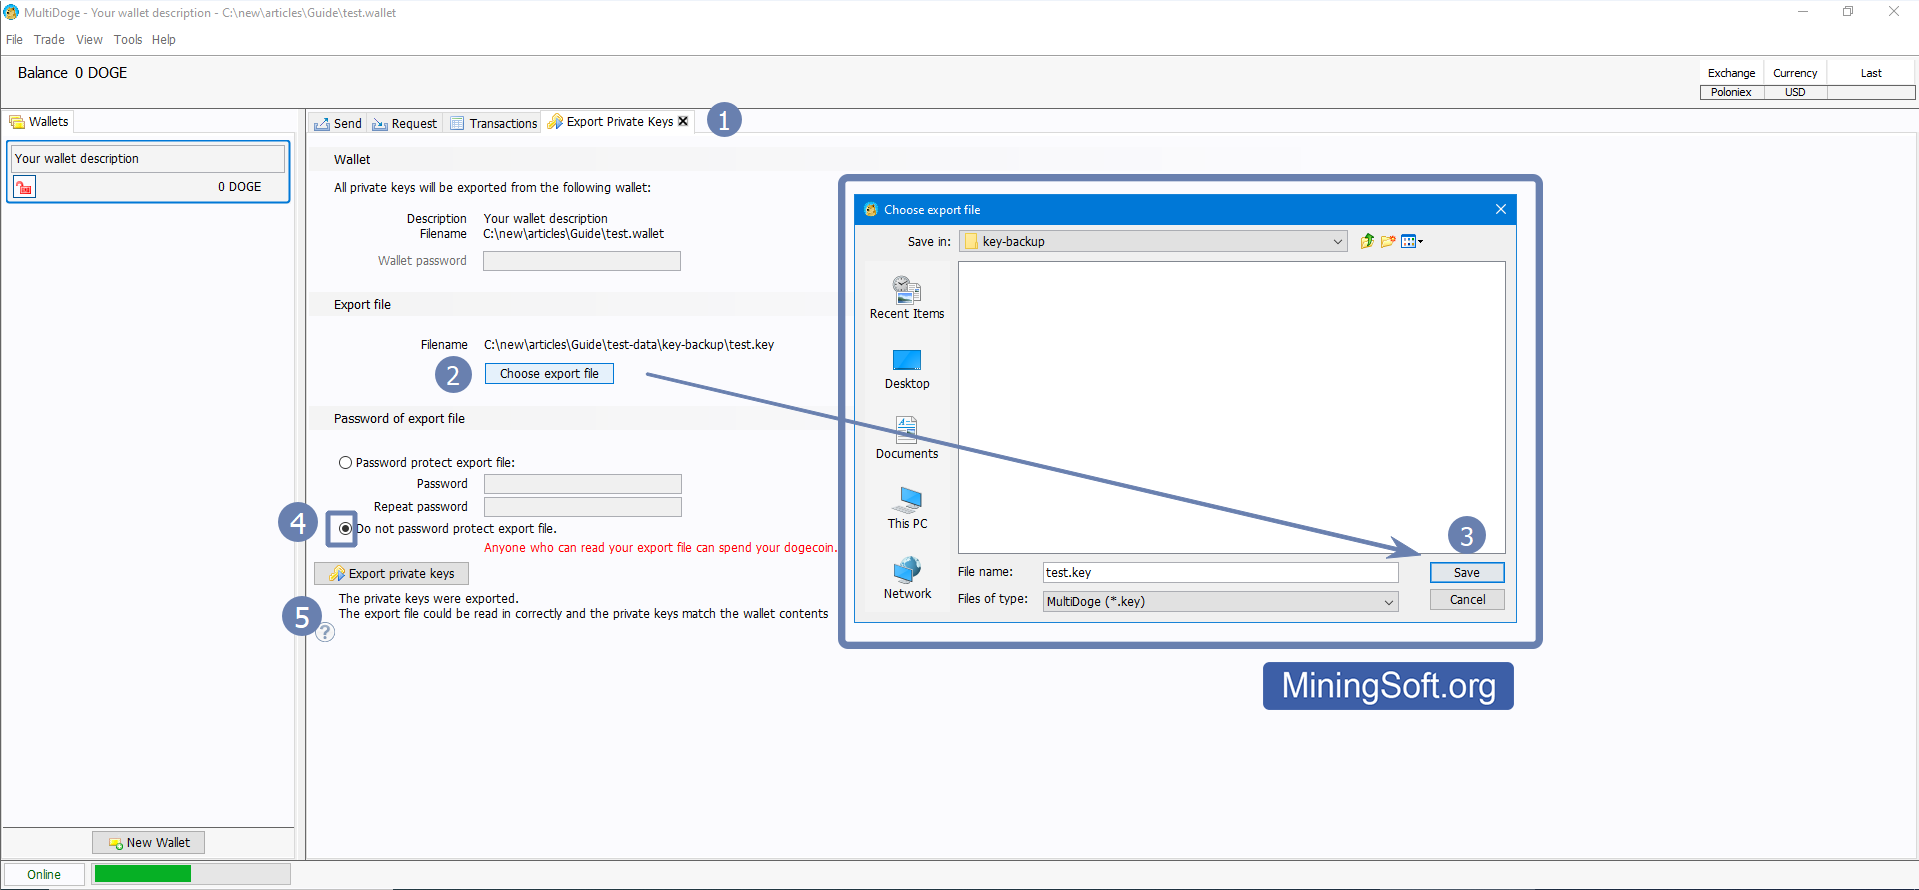
Task: Open the Trade menu
Action: click(49, 40)
